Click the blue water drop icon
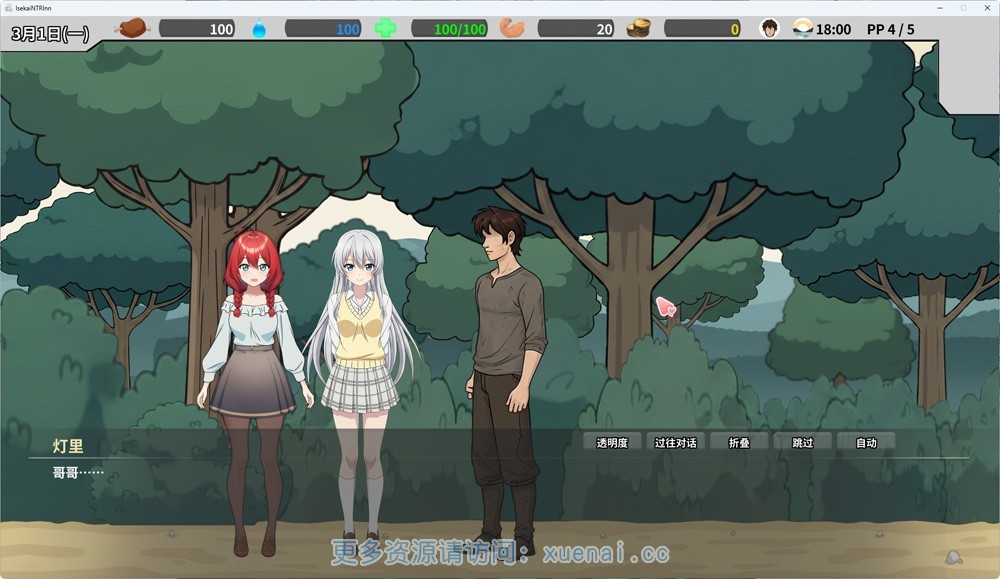 [x=259, y=29]
